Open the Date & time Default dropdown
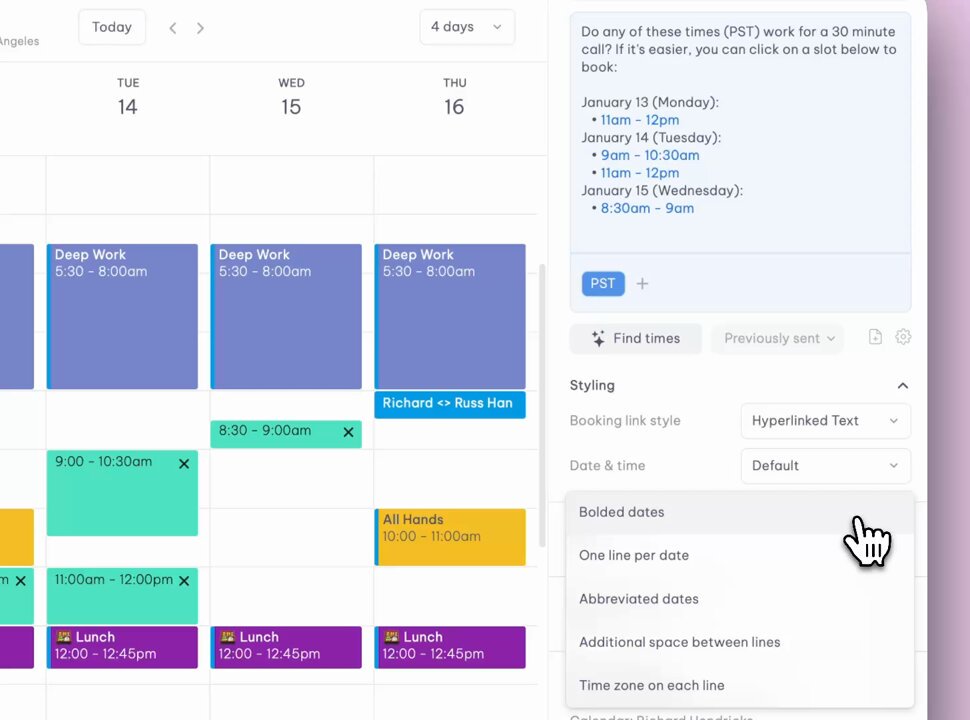Screen dimensions: 970x720 point(826,466)
